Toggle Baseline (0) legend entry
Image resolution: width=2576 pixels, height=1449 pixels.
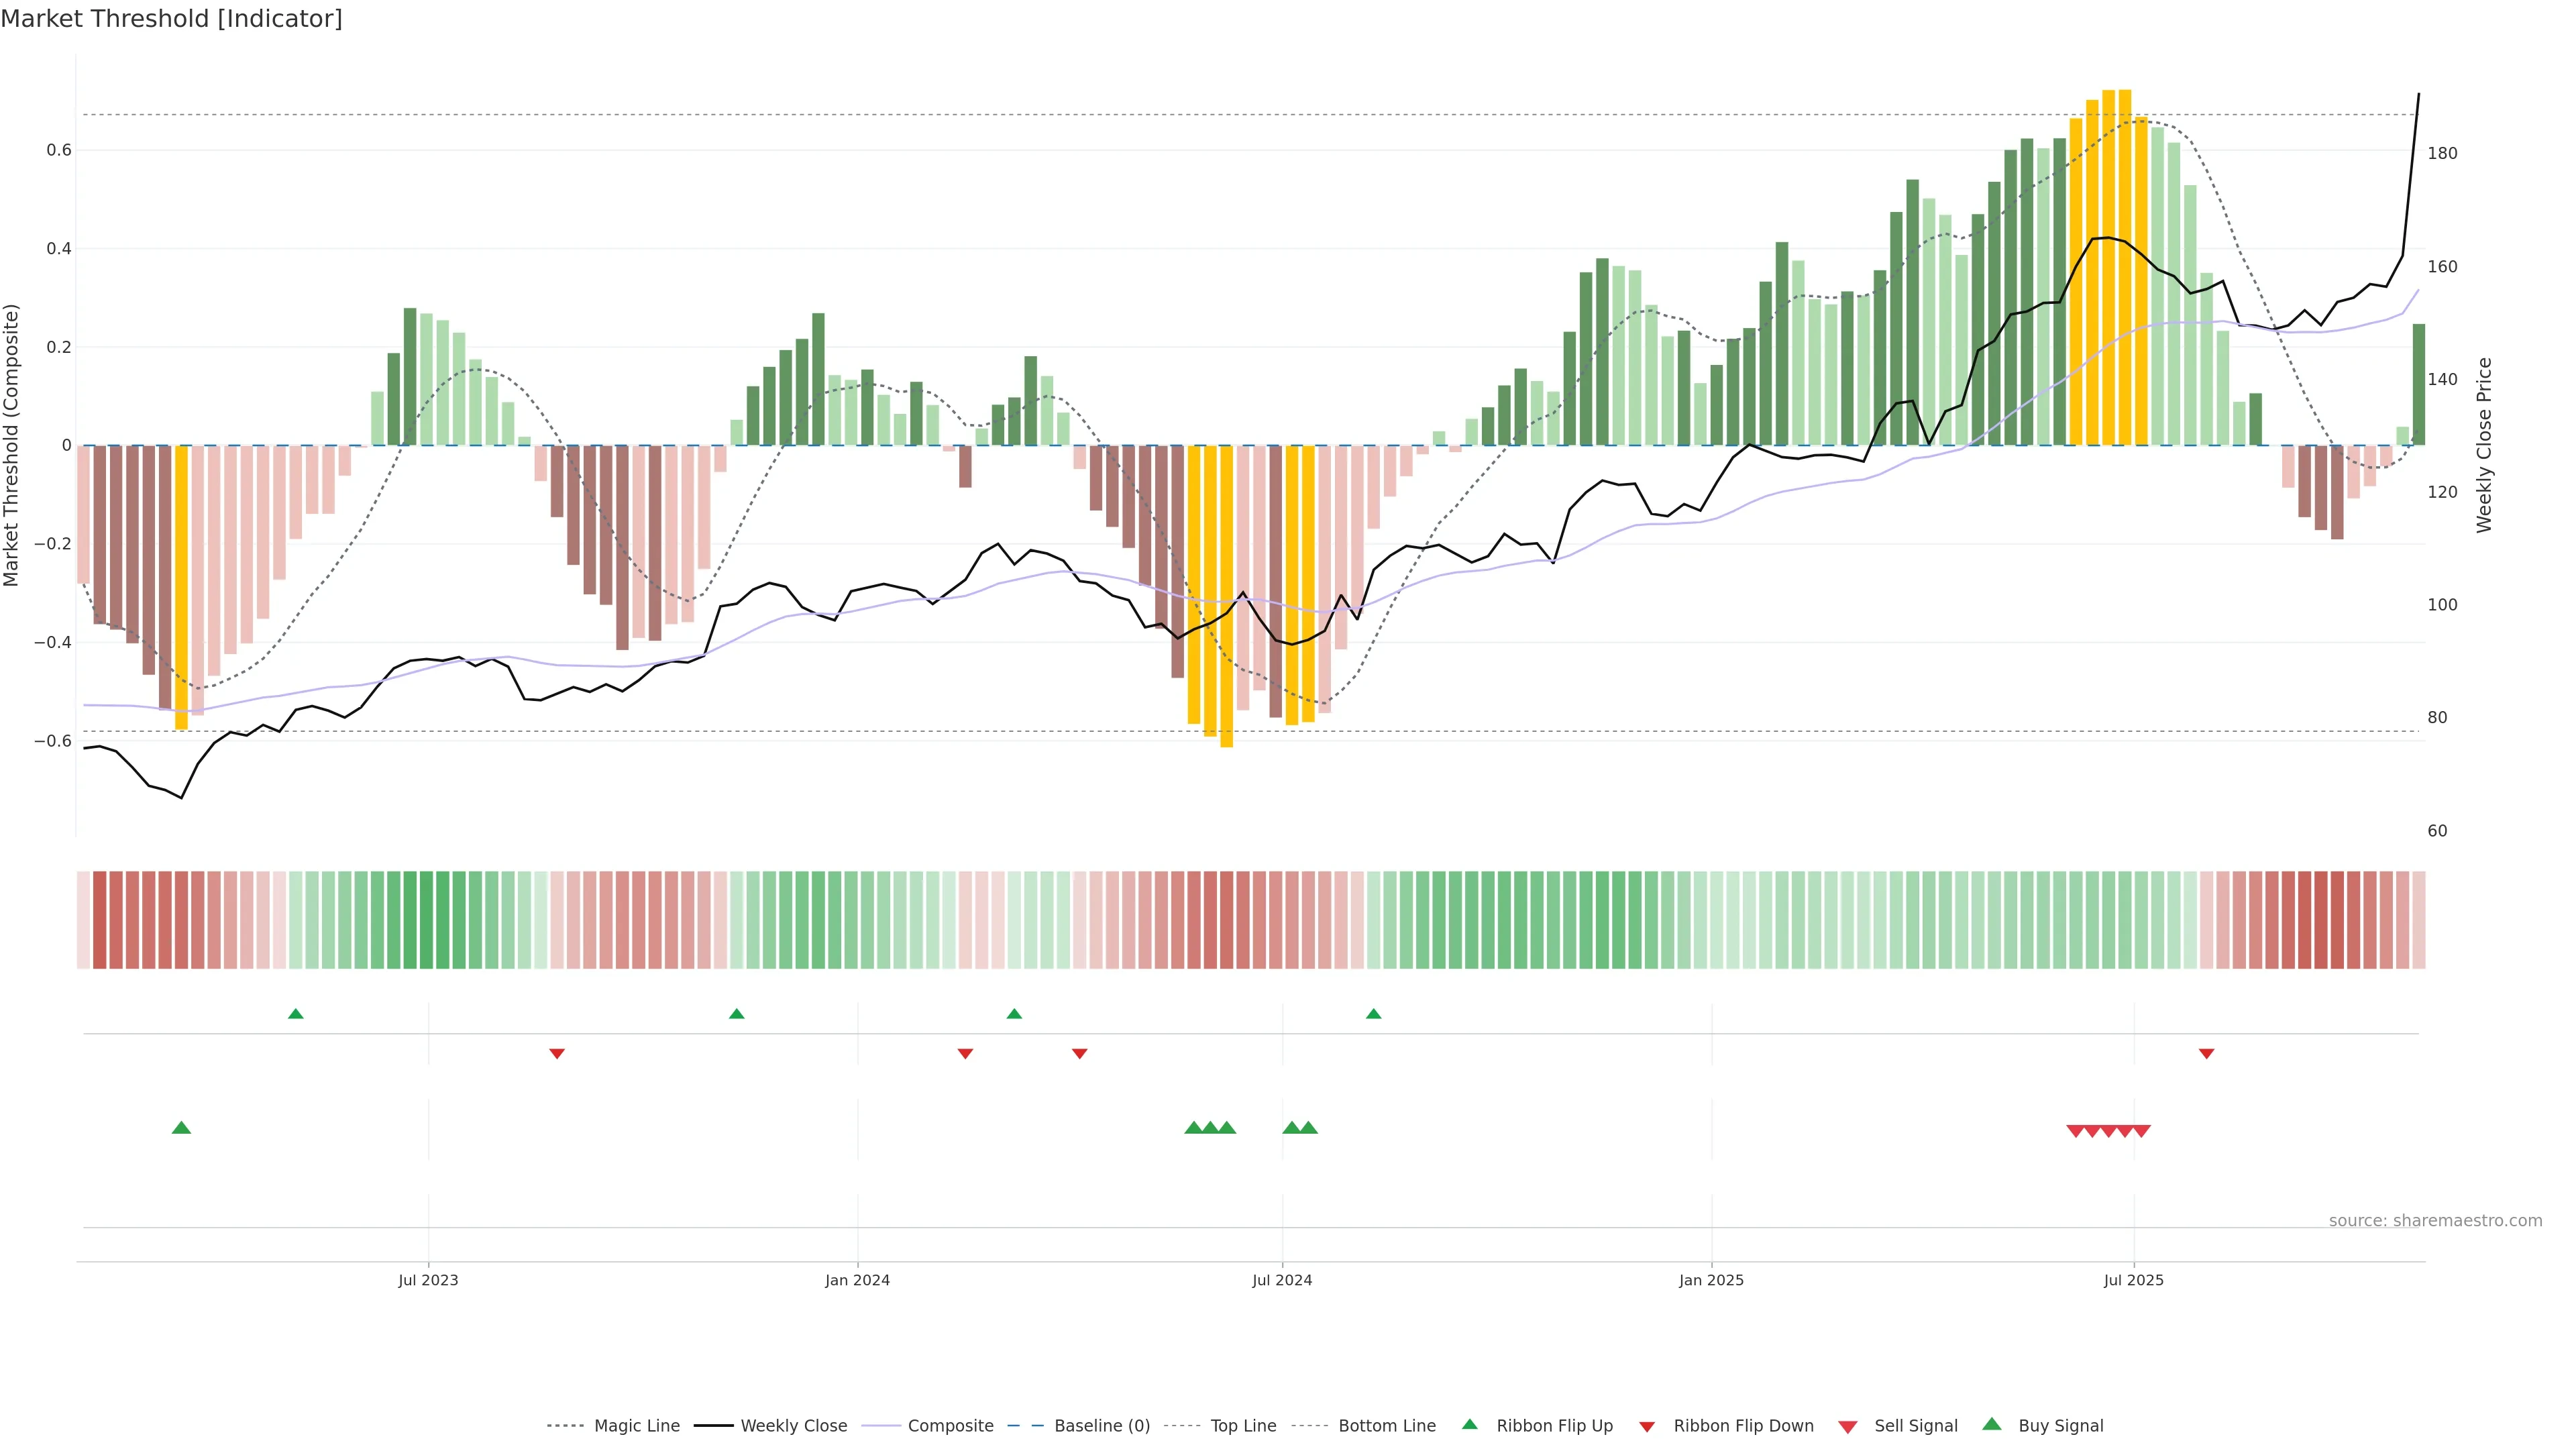click(x=1101, y=1426)
